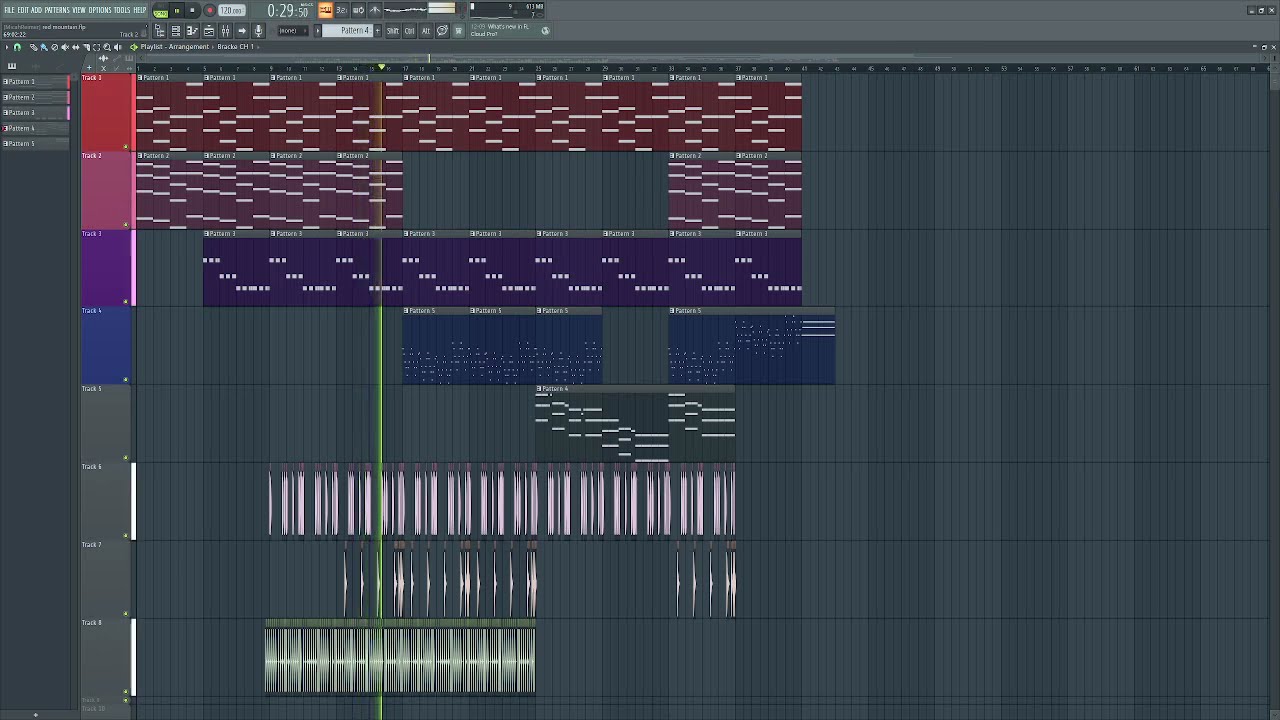The image size is (1280, 720).
Task: Select the Delete tool in playlist
Action: point(54,47)
